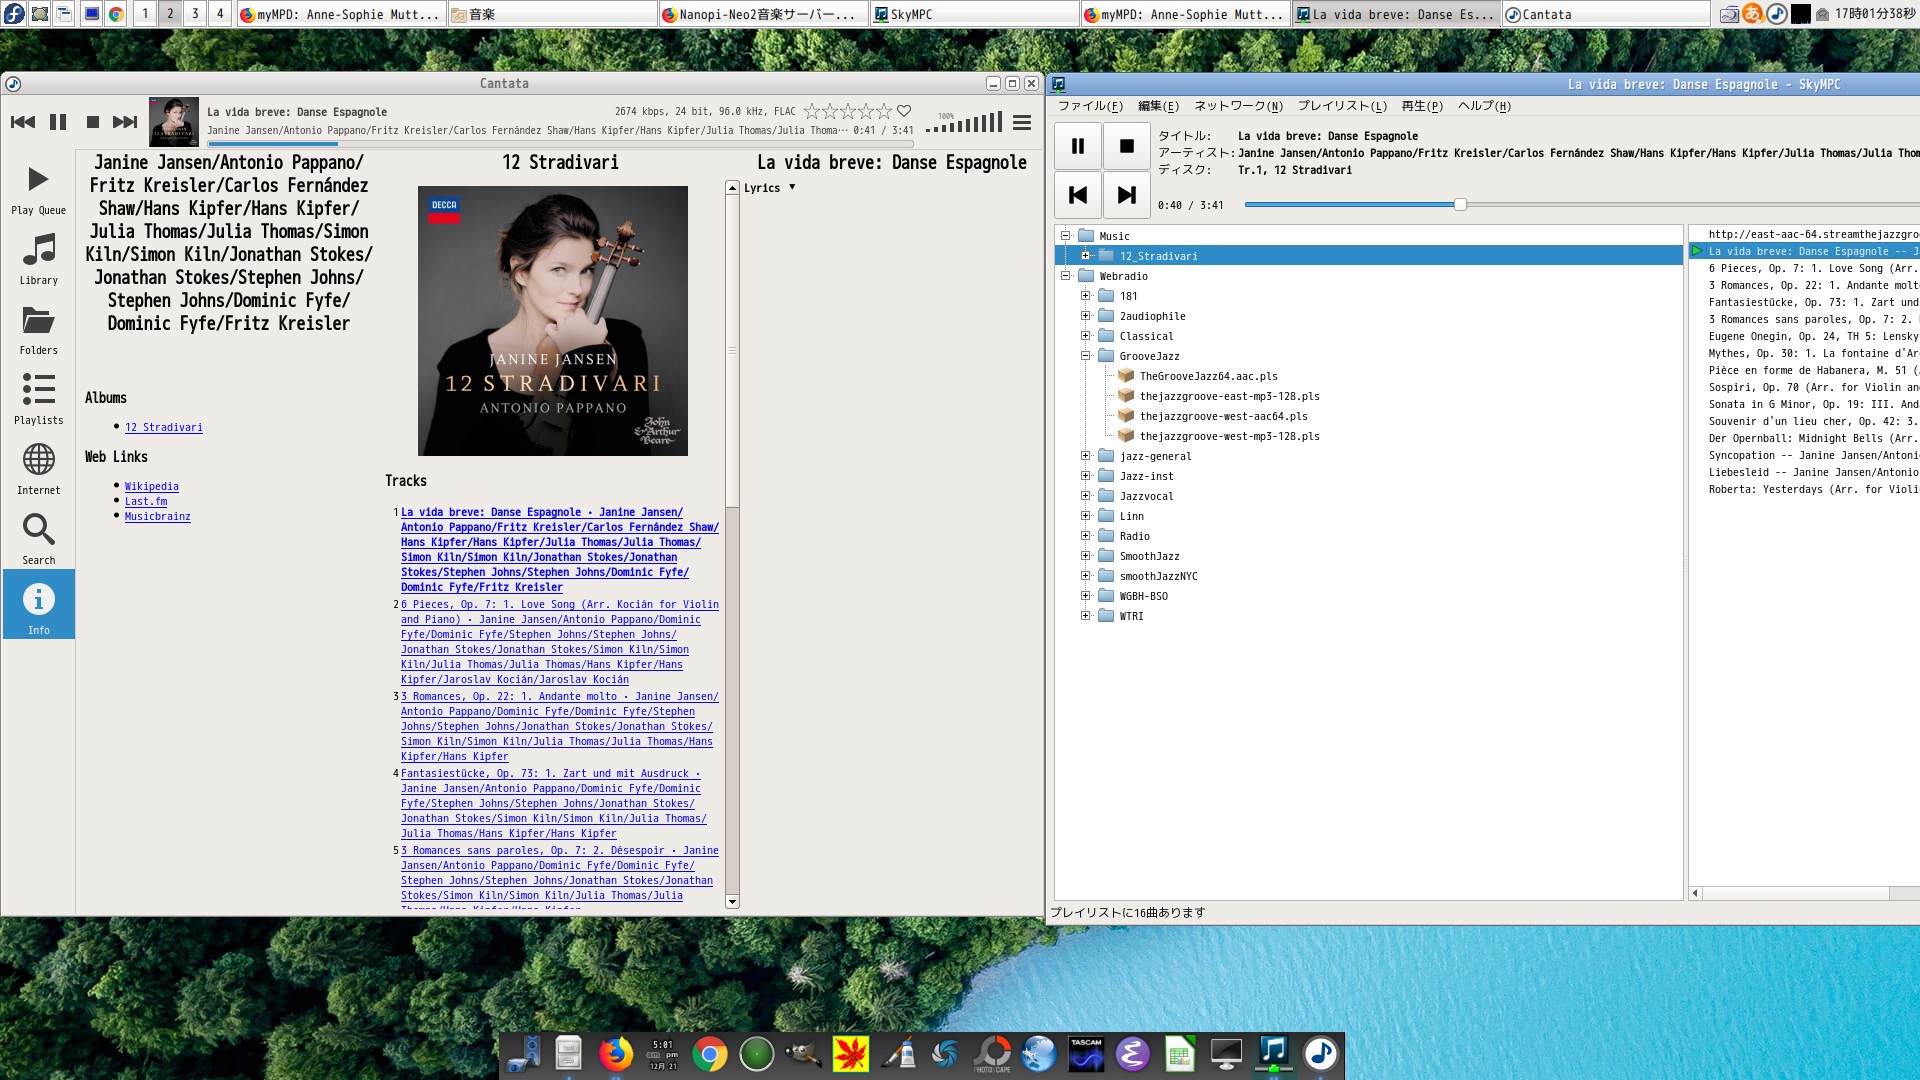Open the Wikipedia web link
This screenshot has width=1920, height=1080.
coord(151,486)
